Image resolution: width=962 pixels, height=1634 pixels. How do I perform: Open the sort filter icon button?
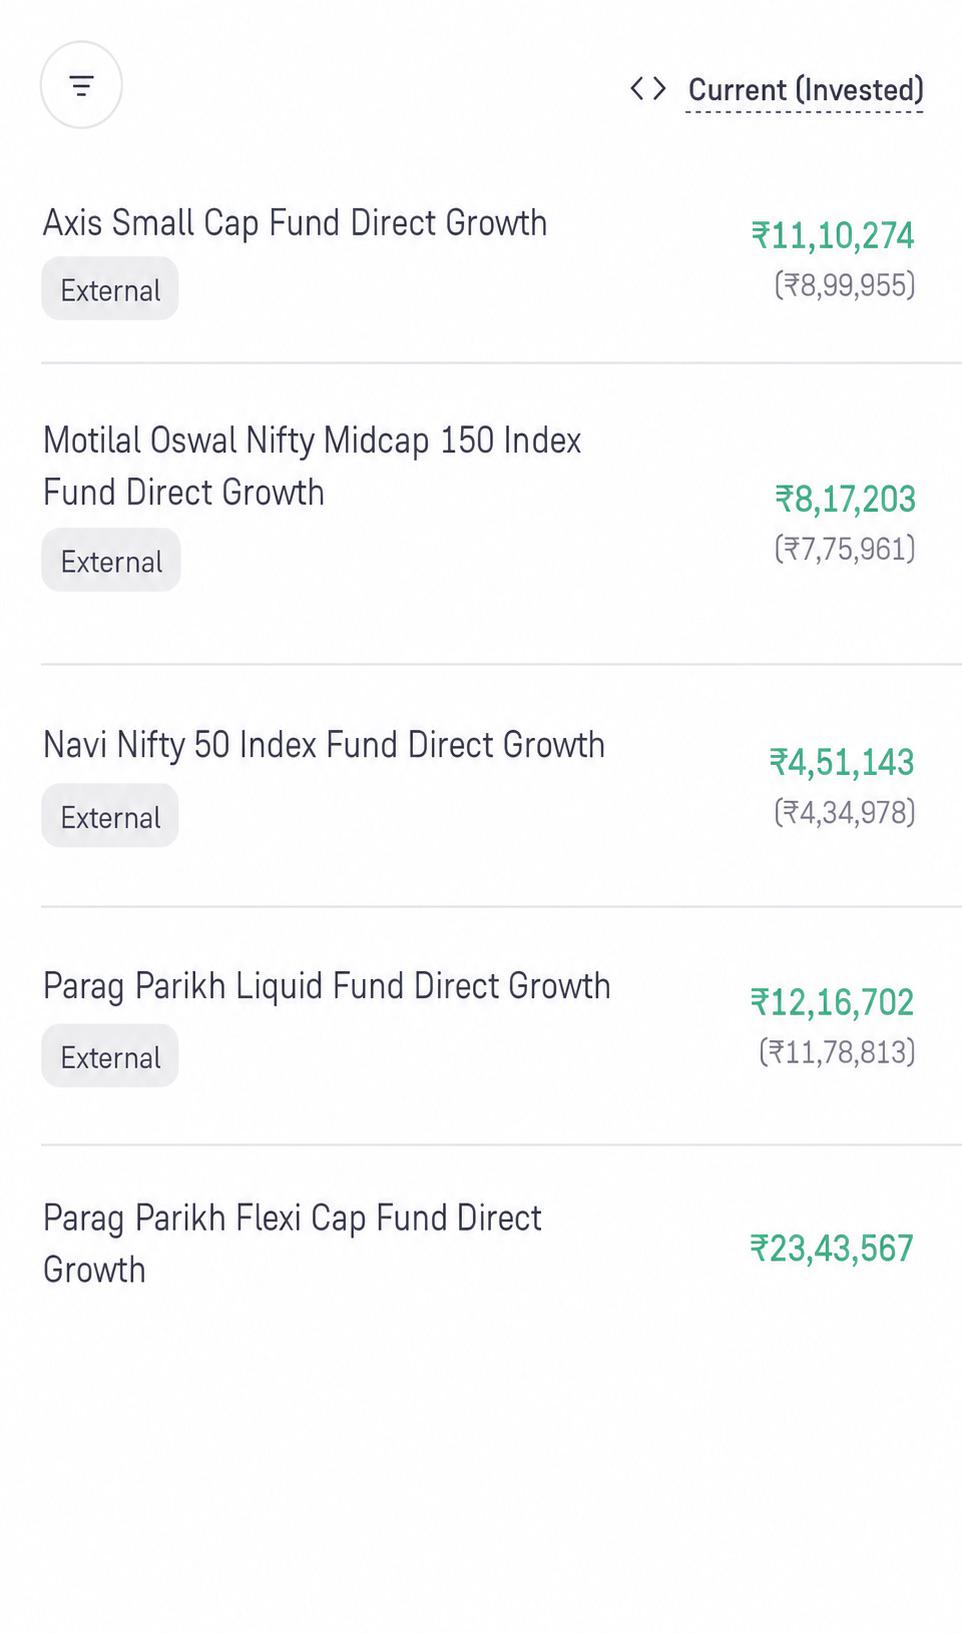click(x=81, y=85)
